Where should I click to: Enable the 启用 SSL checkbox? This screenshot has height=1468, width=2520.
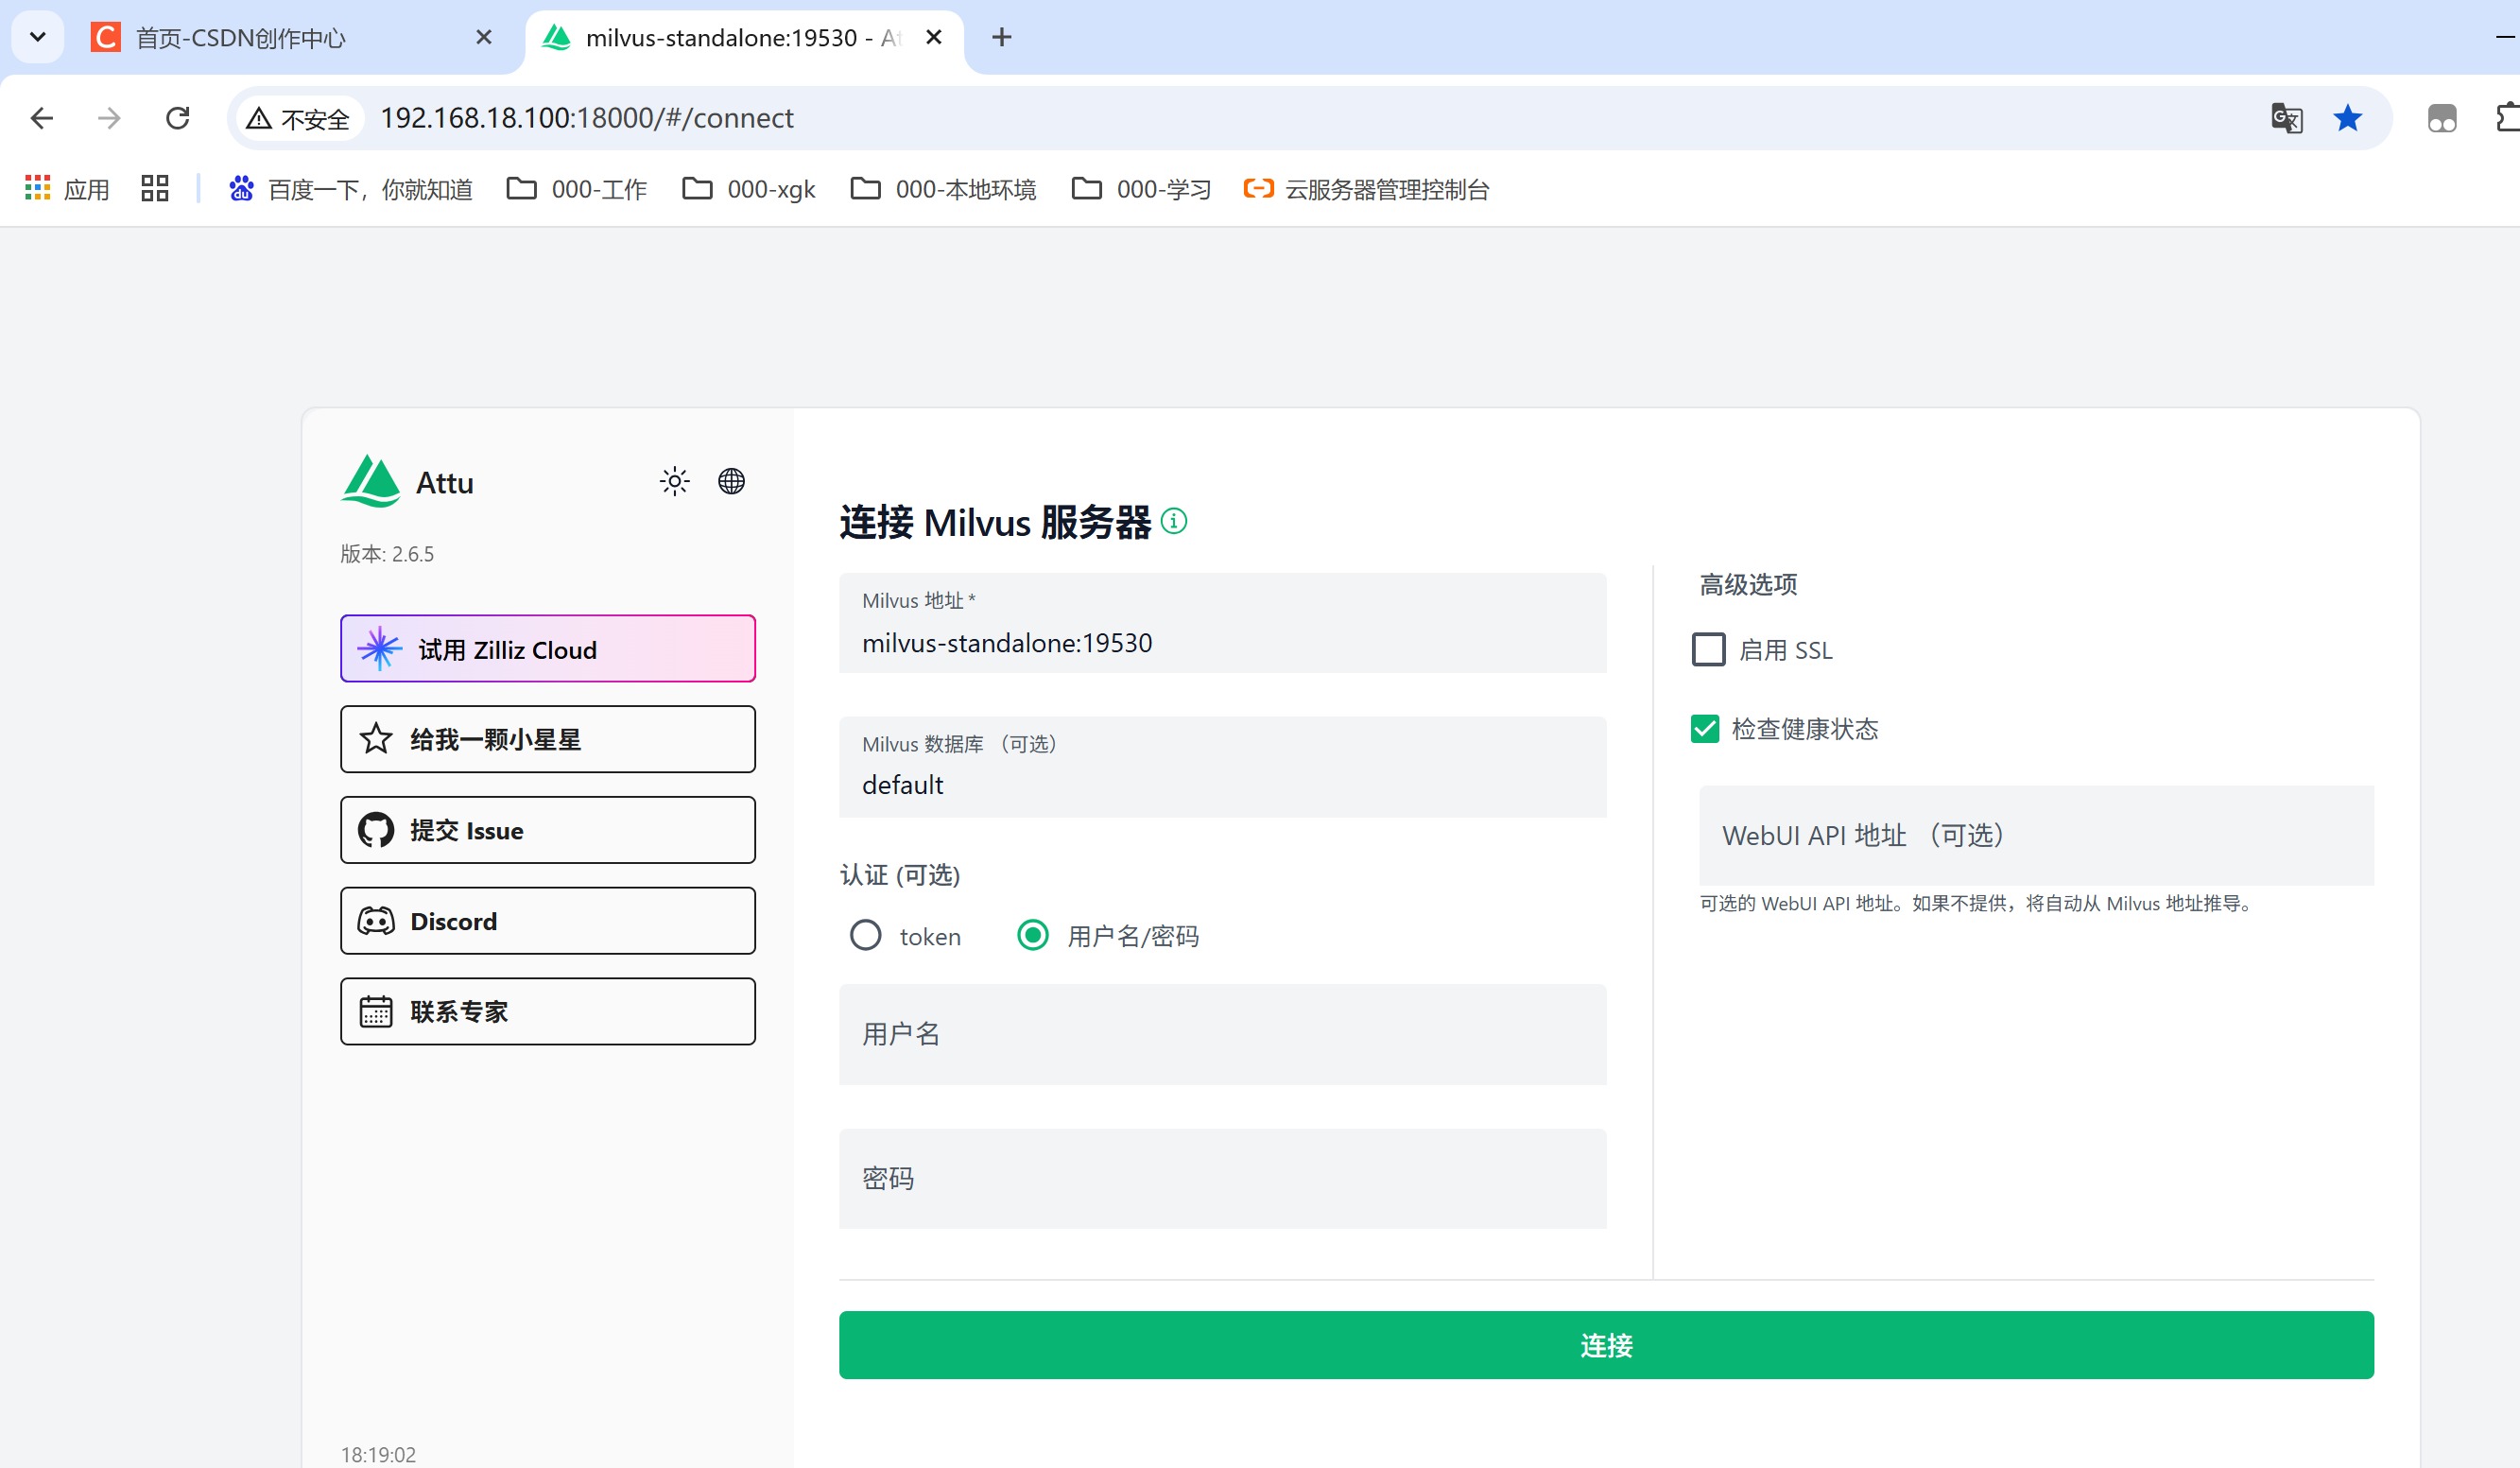pyautogui.click(x=1708, y=650)
